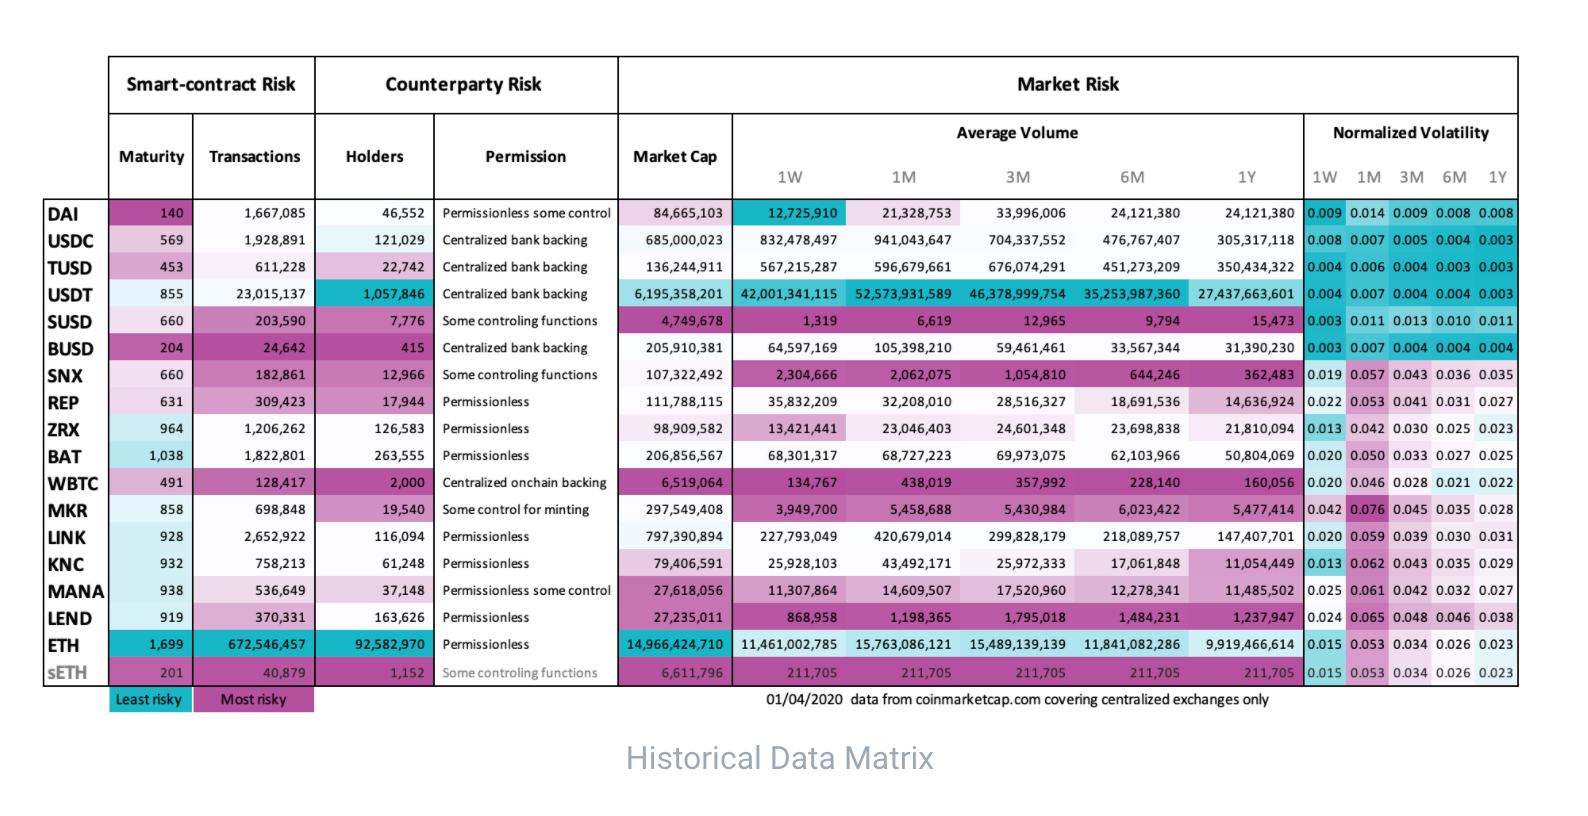1588x816 pixels.
Task: Click the Most risky legend swatch
Action: tap(253, 699)
